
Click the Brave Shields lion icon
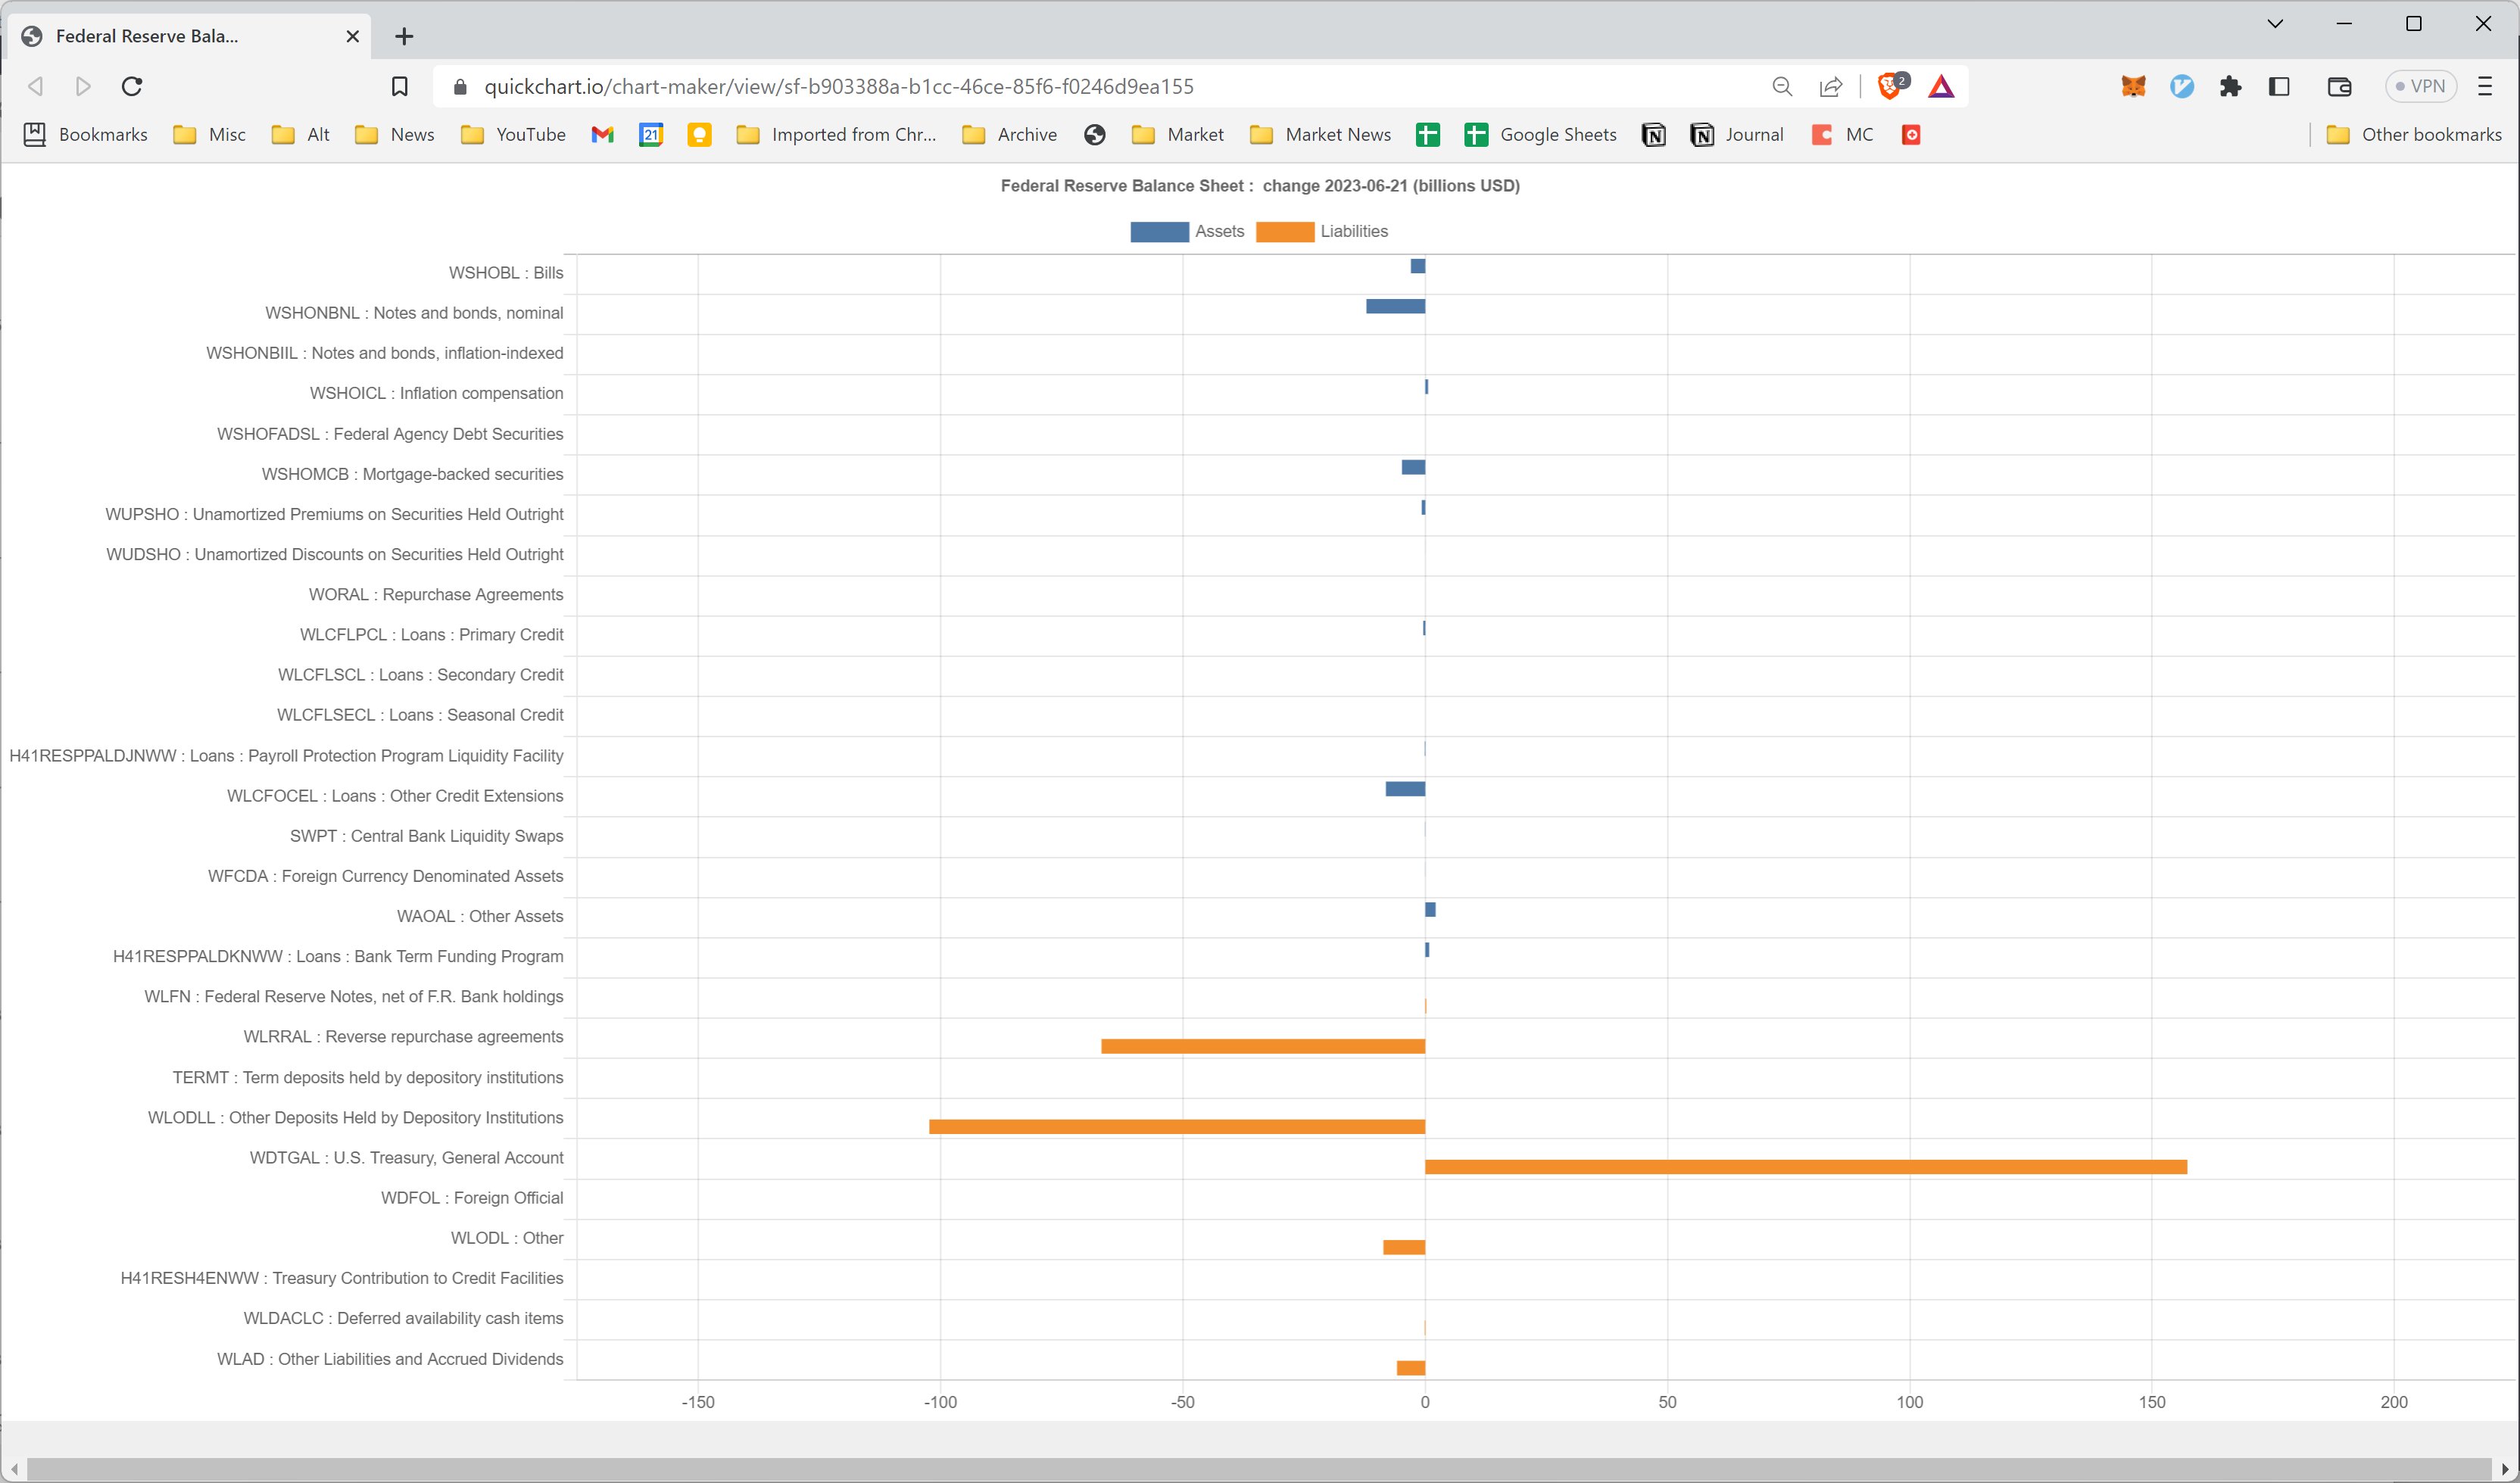1888,86
